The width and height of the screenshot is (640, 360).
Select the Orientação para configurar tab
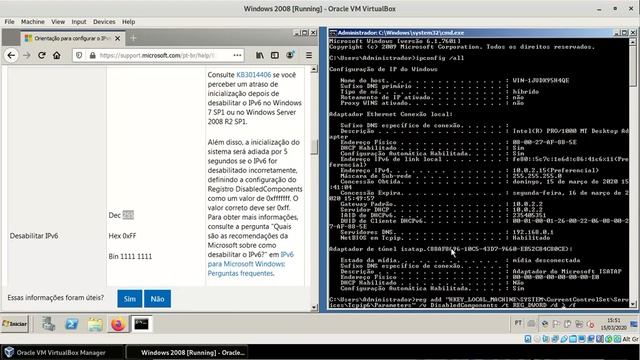(x=73, y=38)
